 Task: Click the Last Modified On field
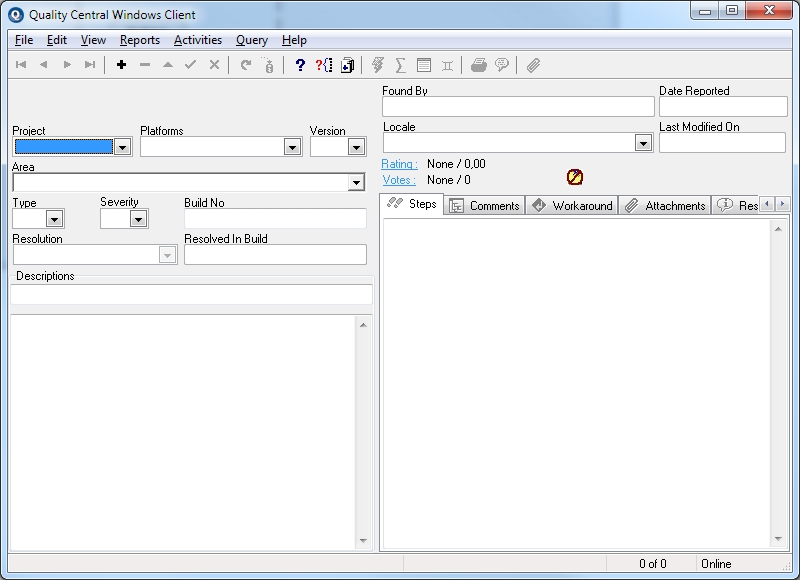722,143
